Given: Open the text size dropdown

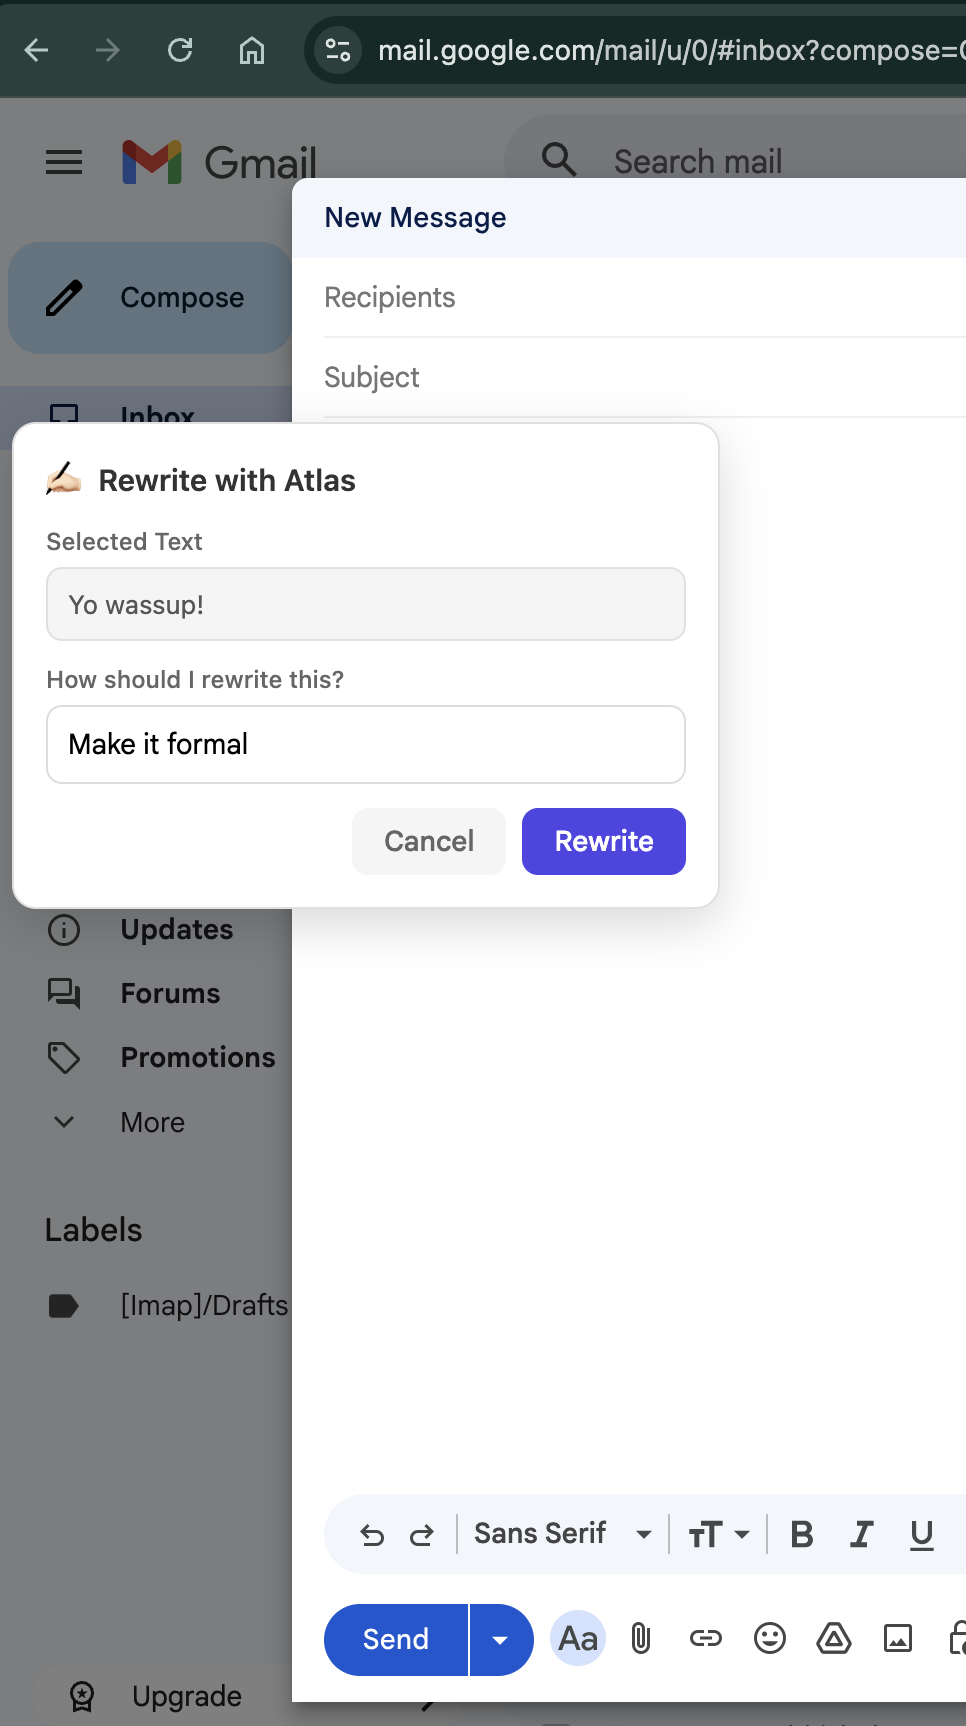Looking at the screenshot, I should click(x=719, y=1534).
